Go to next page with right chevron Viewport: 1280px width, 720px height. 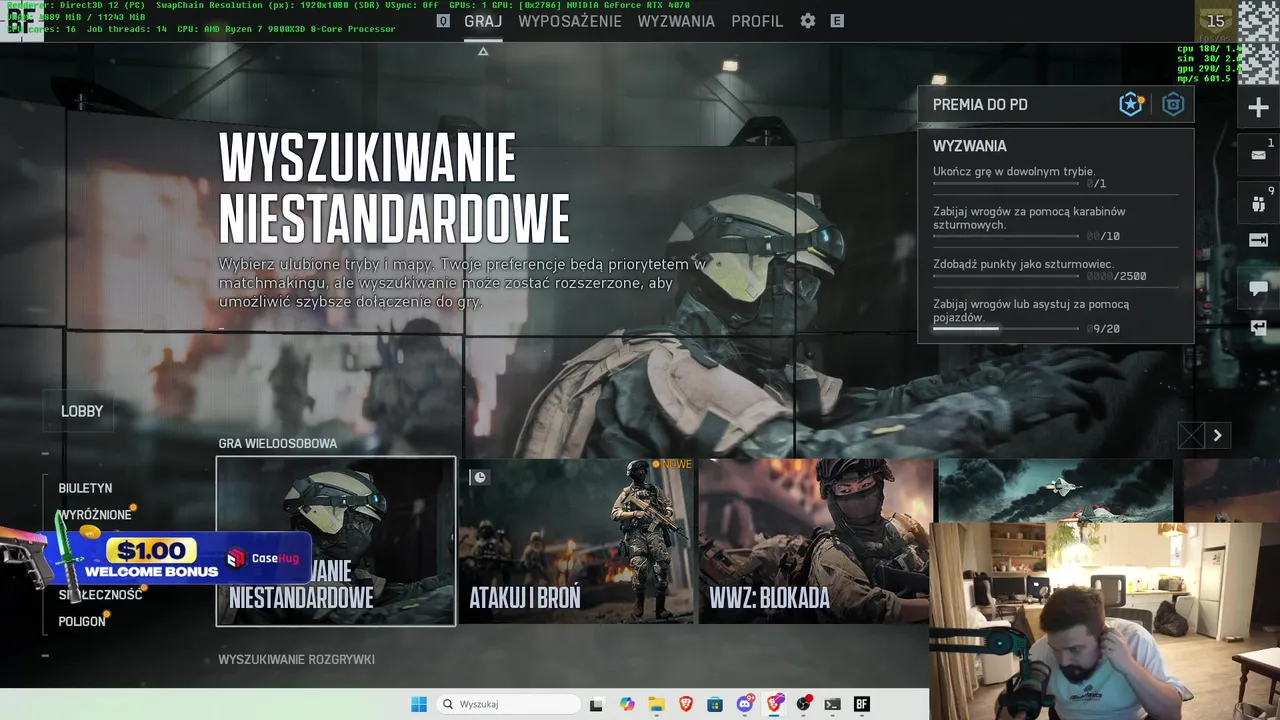[1217, 435]
